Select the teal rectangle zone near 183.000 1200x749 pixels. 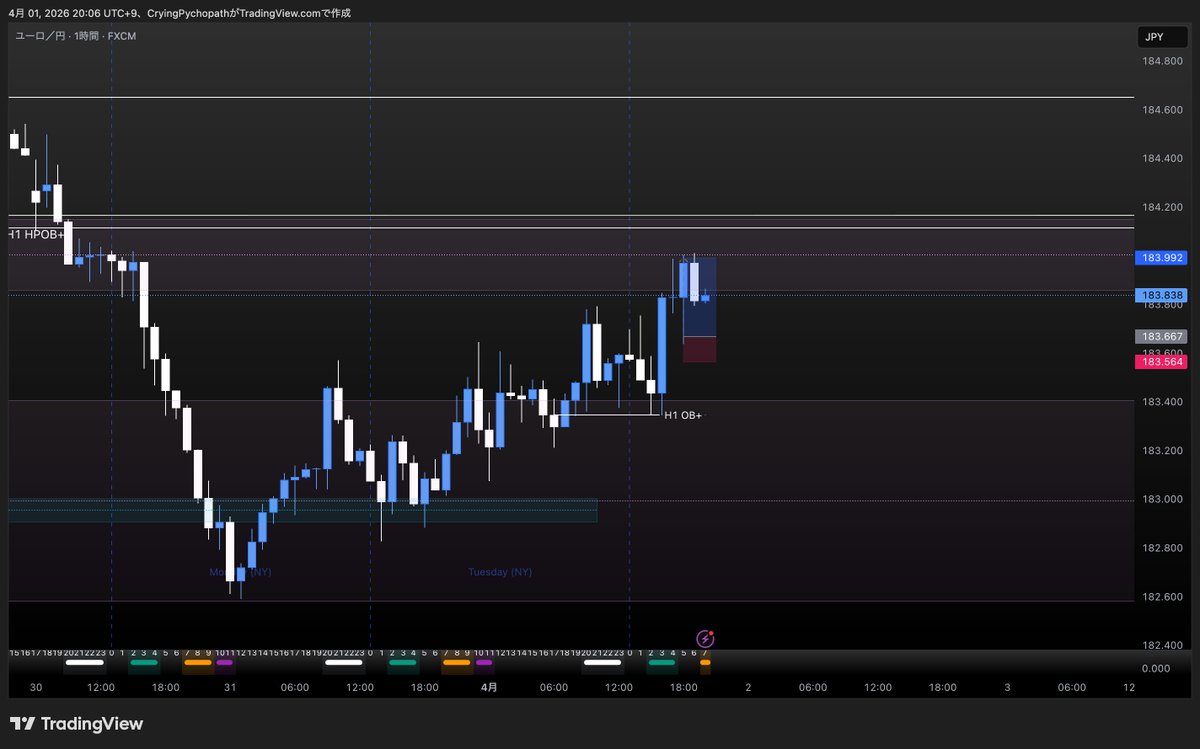pos(303,510)
